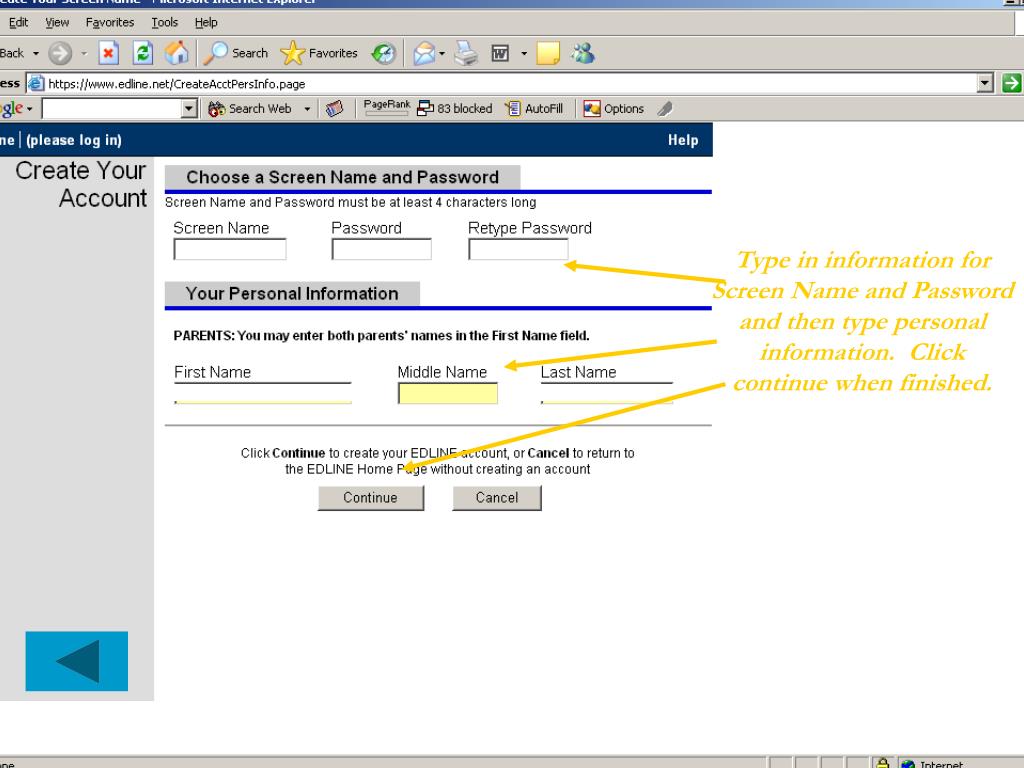Expand the address bar URL dropdown
Viewport: 1024px width, 768px height.
pos(985,83)
